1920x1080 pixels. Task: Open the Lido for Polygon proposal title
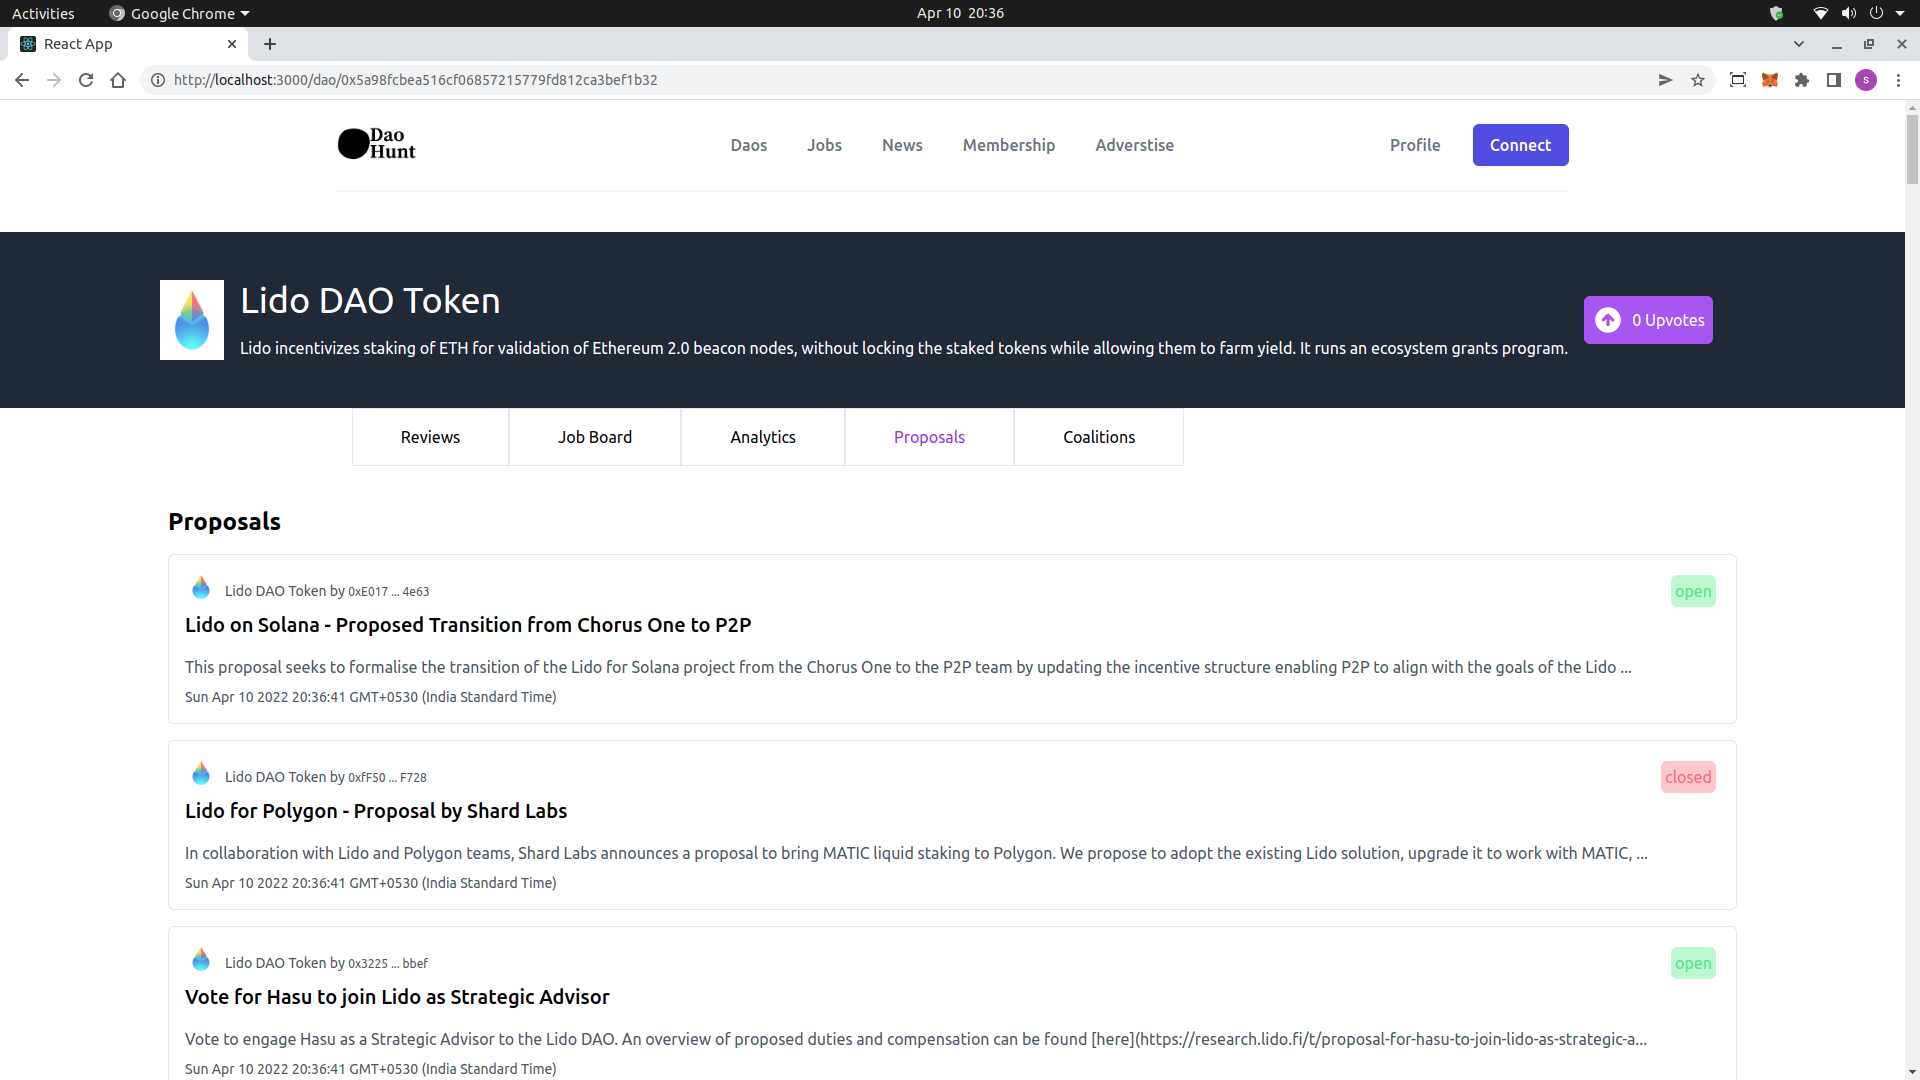pyautogui.click(x=376, y=811)
